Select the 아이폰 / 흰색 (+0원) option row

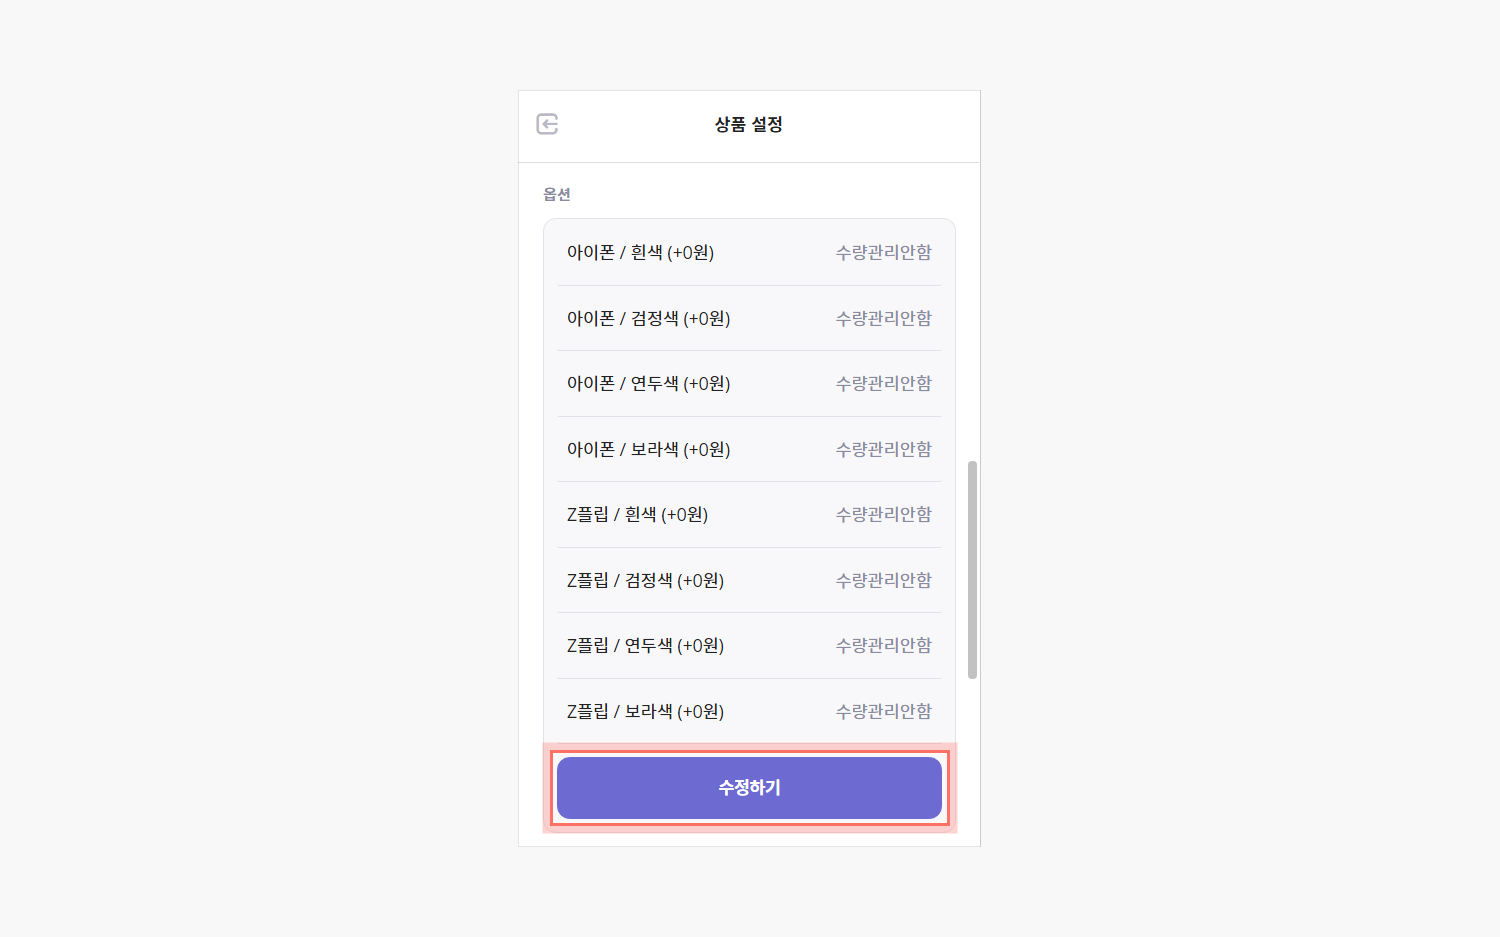coord(749,253)
